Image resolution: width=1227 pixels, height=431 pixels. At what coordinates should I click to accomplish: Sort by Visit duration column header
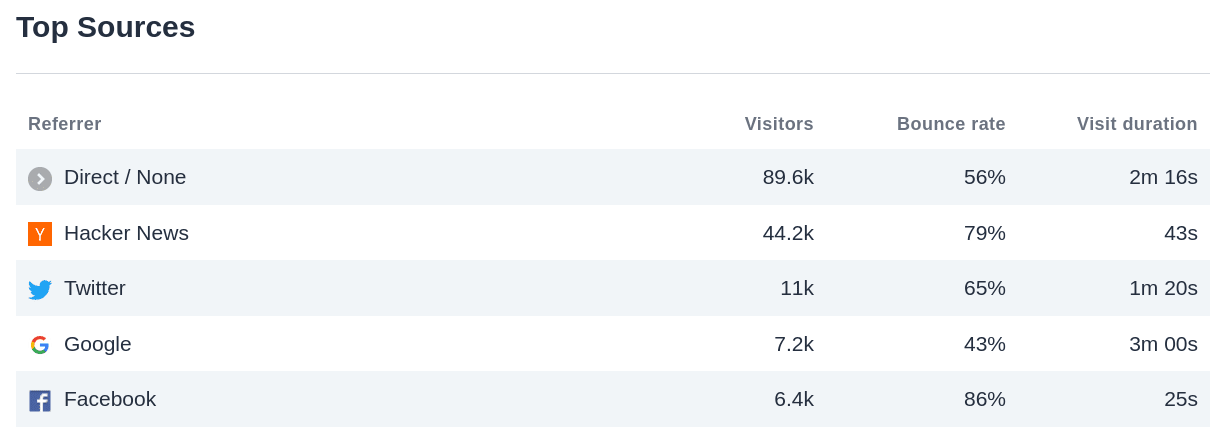[1137, 124]
